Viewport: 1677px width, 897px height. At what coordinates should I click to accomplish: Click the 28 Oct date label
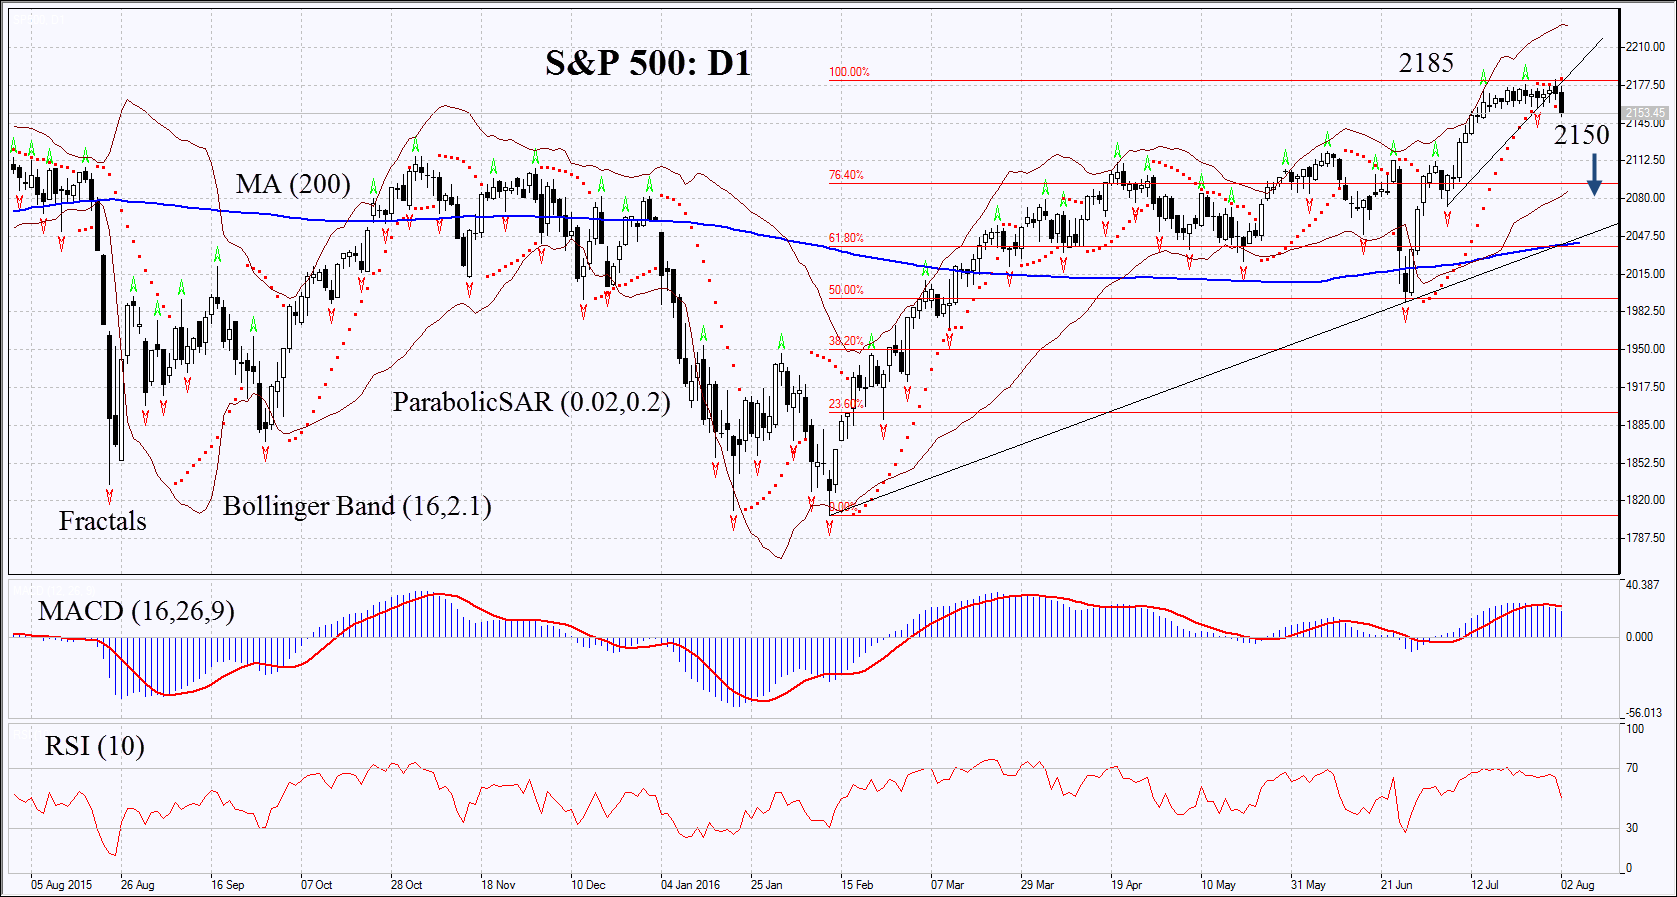(x=406, y=885)
